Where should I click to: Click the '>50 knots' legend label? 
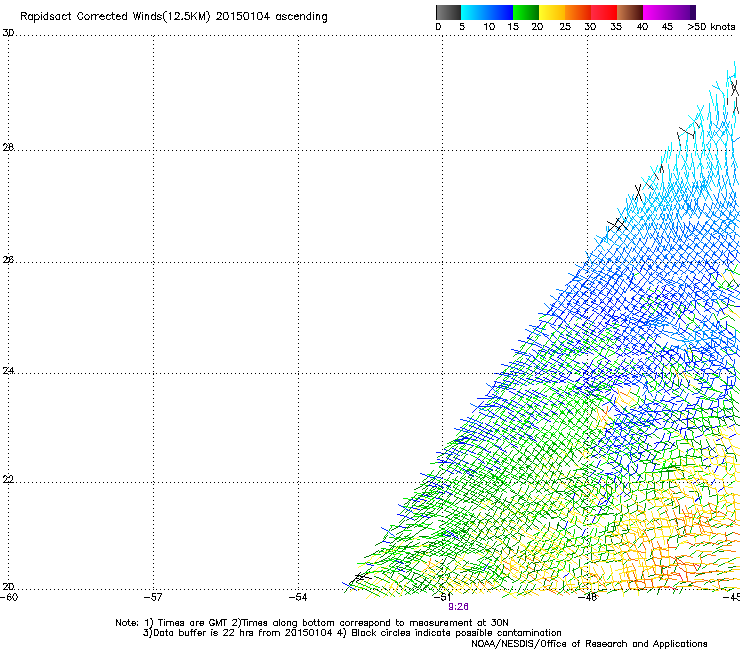[711, 27]
